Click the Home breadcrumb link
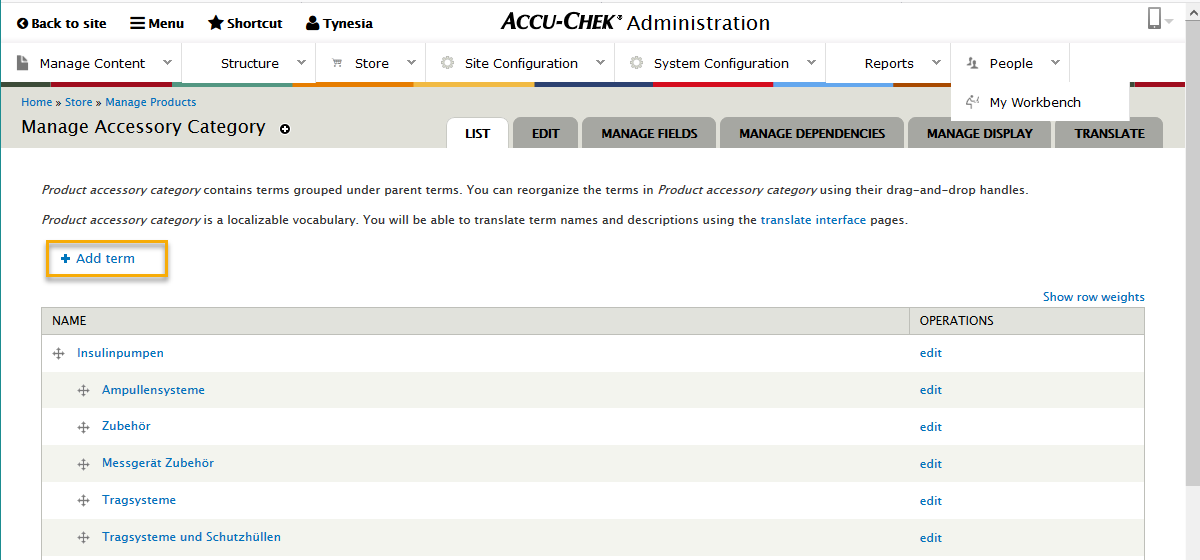 (36, 102)
